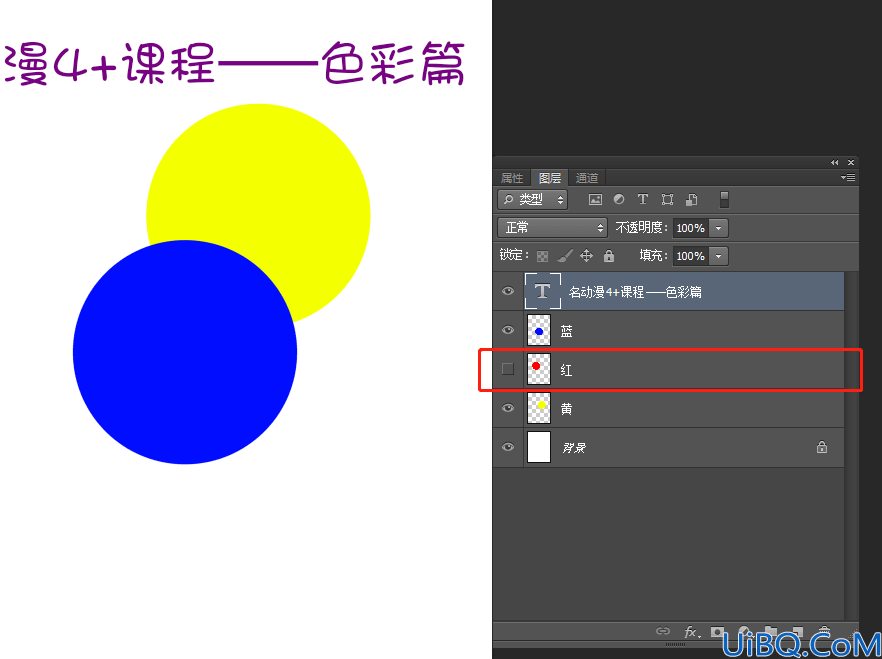Open the 类型 filter type dropdown
Viewport: 882px width, 659px height.
(533, 200)
